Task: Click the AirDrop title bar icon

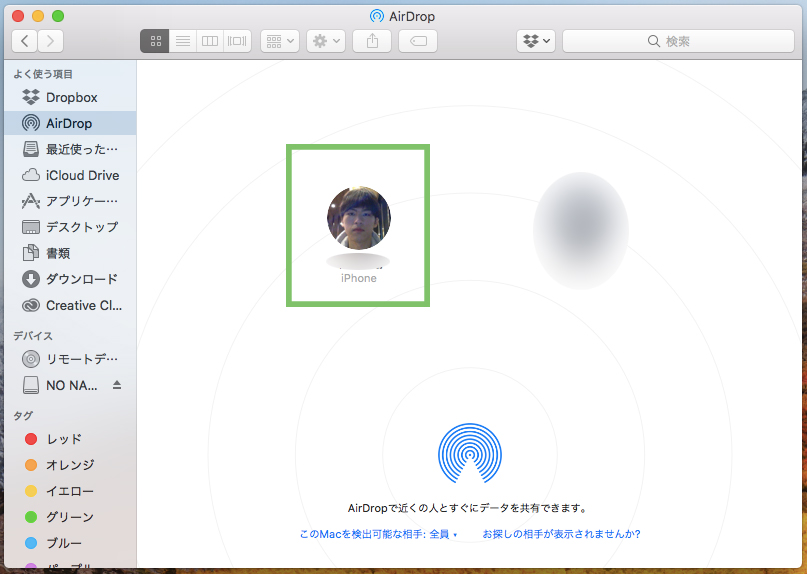Action: (377, 16)
